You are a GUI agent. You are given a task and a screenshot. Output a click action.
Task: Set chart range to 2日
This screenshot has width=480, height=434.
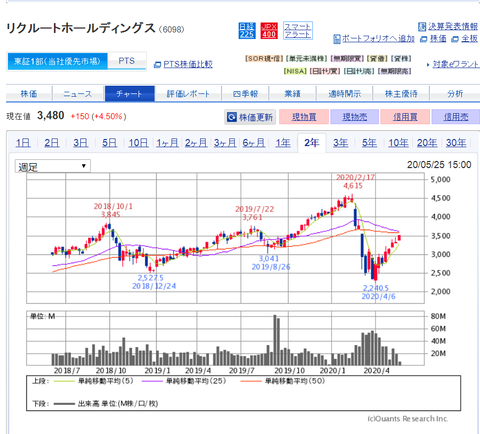52,143
